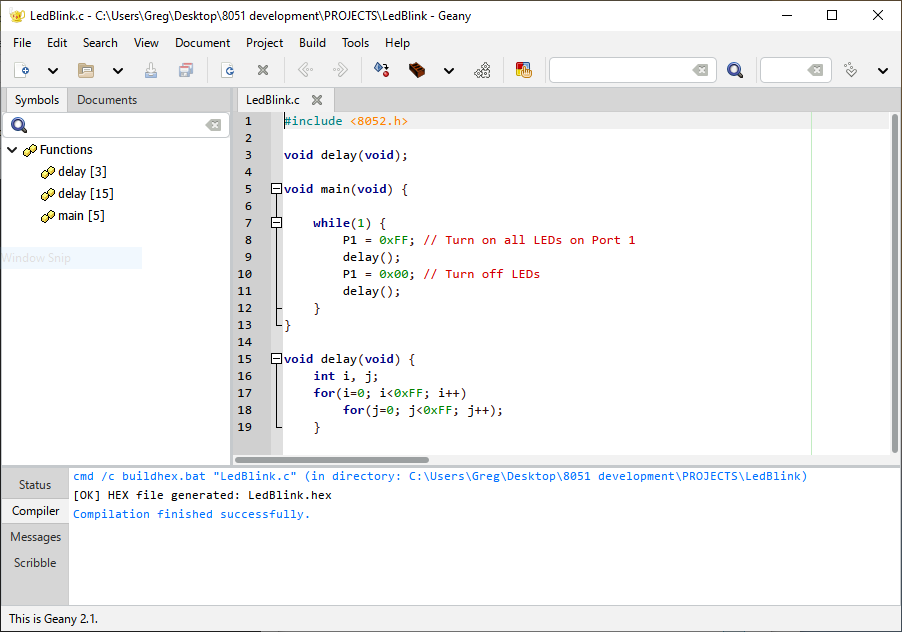Select main [5] in the symbols list

[81, 216]
